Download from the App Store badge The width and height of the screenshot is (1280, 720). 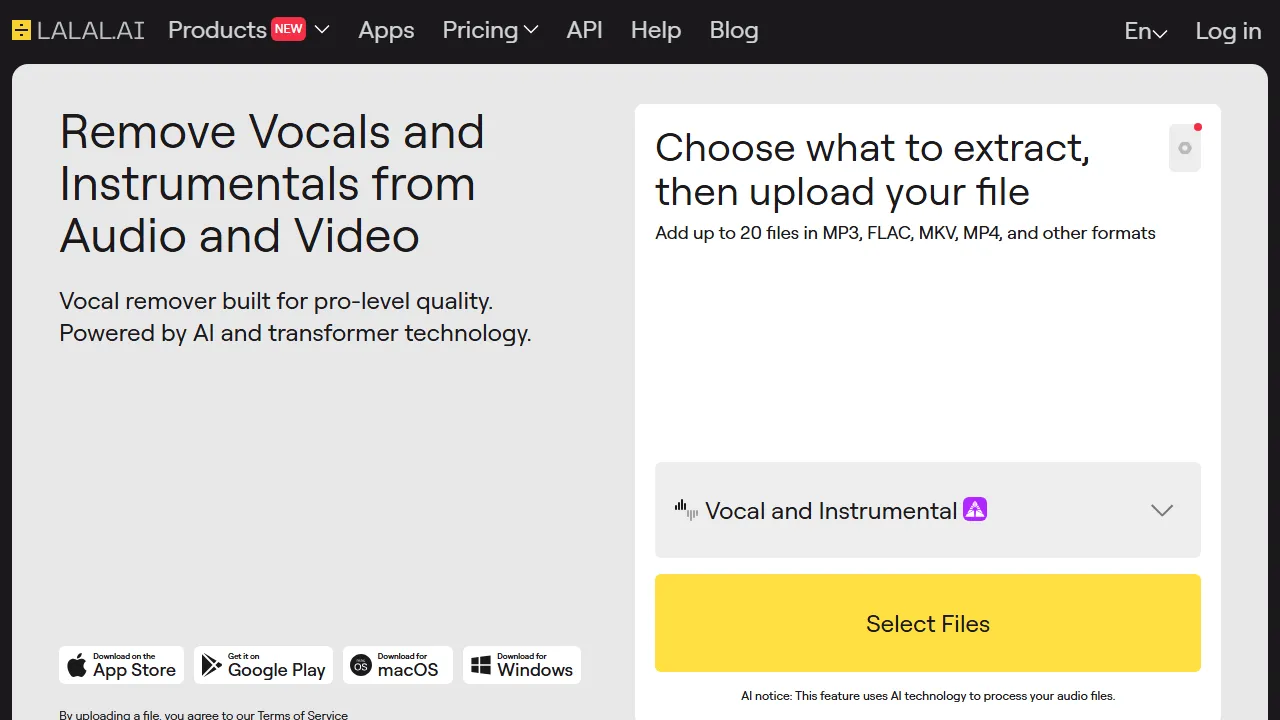pos(122,665)
